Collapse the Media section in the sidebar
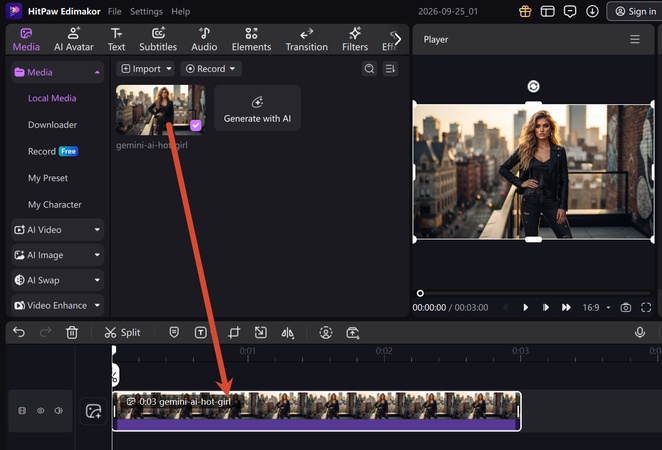This screenshot has width=662, height=450. 57,72
